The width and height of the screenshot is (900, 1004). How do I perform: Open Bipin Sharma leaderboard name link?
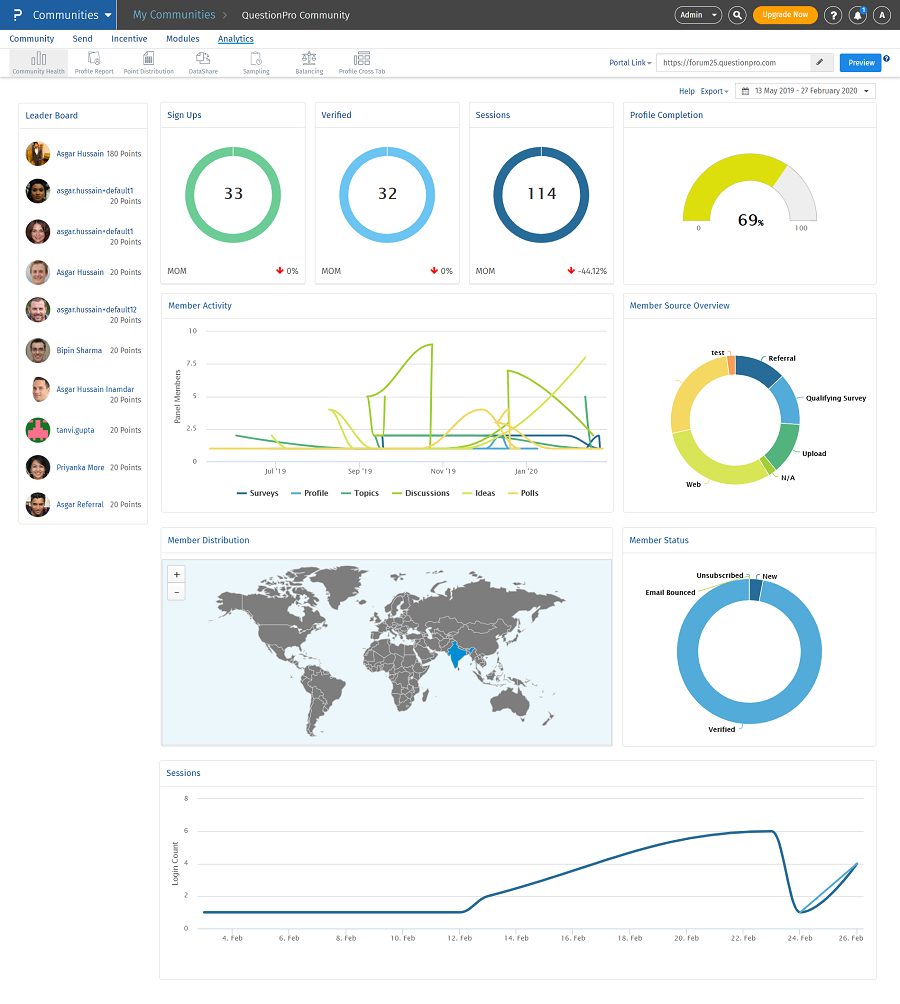coord(79,350)
